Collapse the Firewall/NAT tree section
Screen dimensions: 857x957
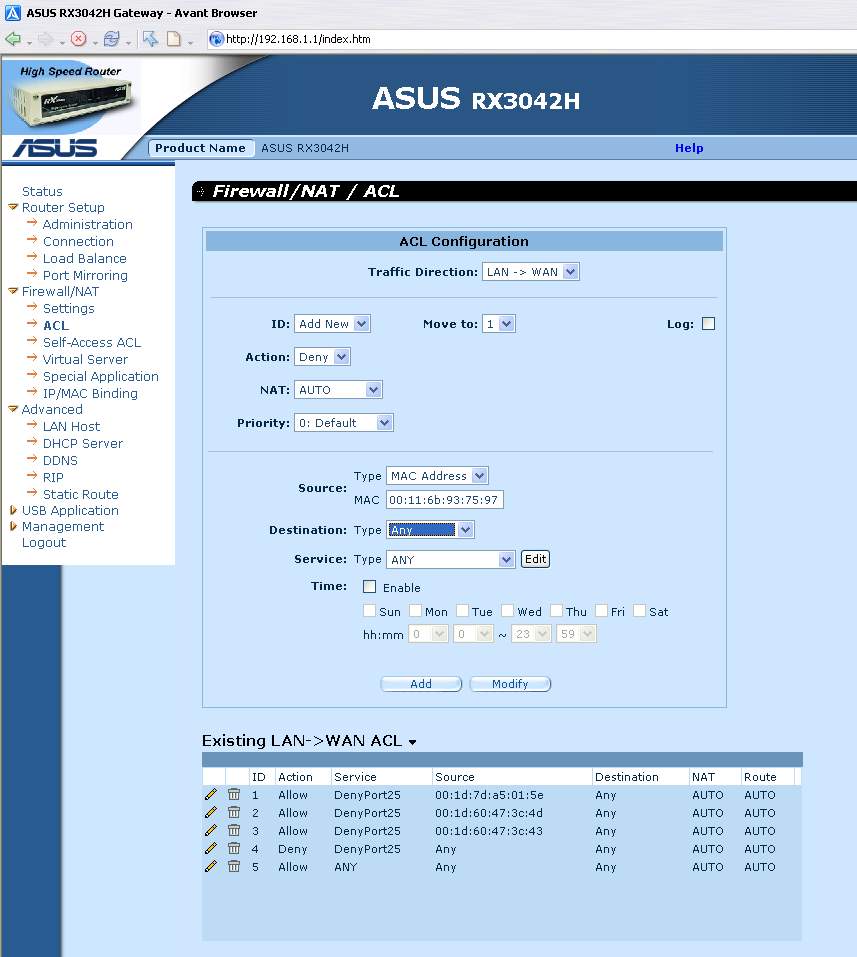(x=13, y=291)
